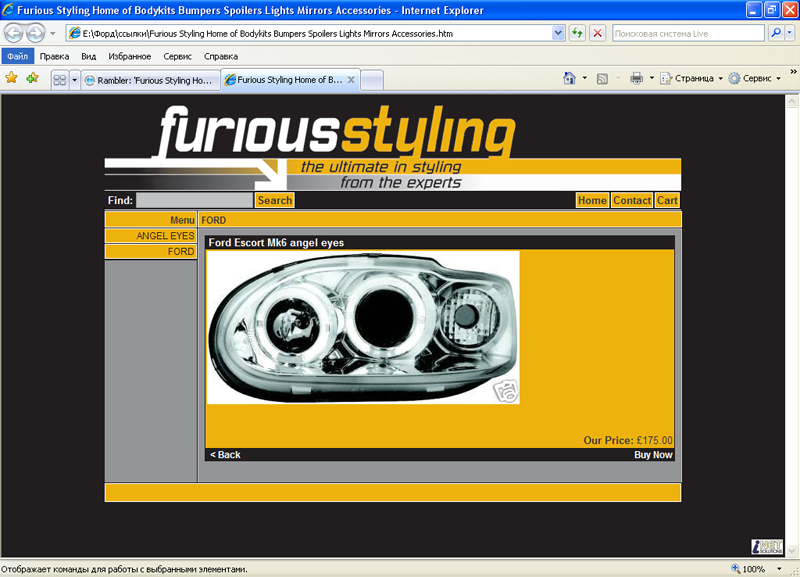Screen dimensions: 800x577
Task: Open the Избранное menu
Action: click(130, 56)
